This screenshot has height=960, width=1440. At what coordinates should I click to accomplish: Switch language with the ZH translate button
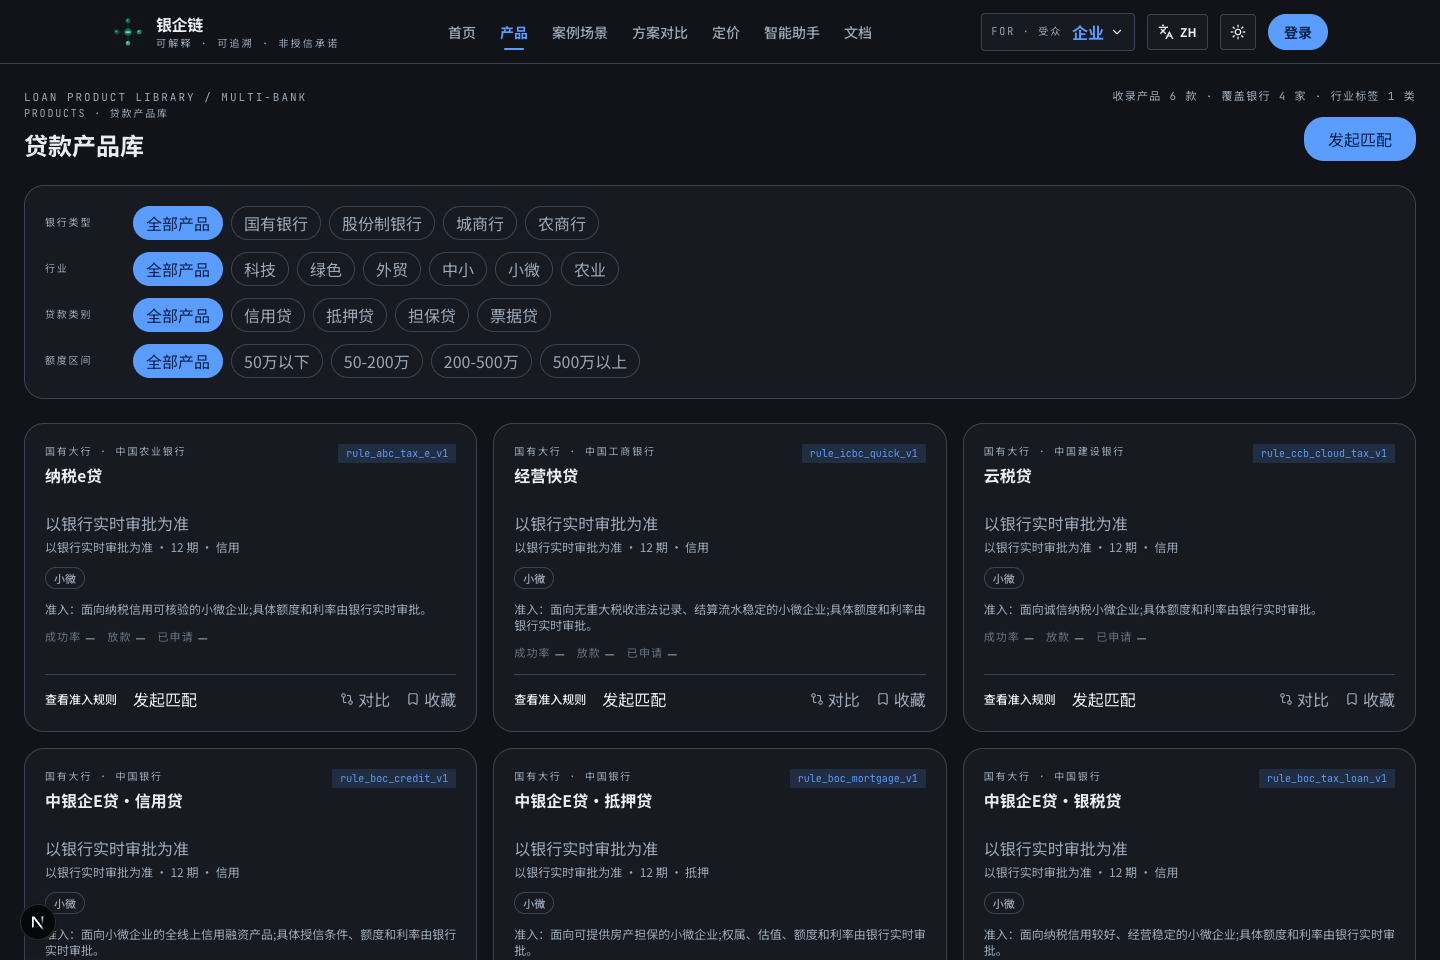pyautogui.click(x=1177, y=32)
